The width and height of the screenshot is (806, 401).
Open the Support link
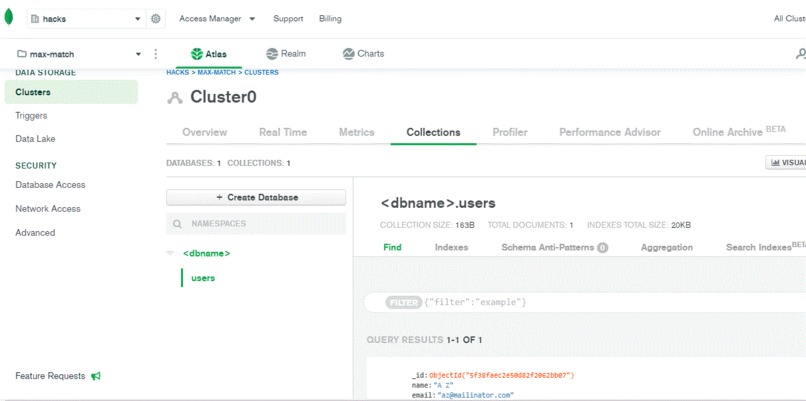tap(288, 19)
